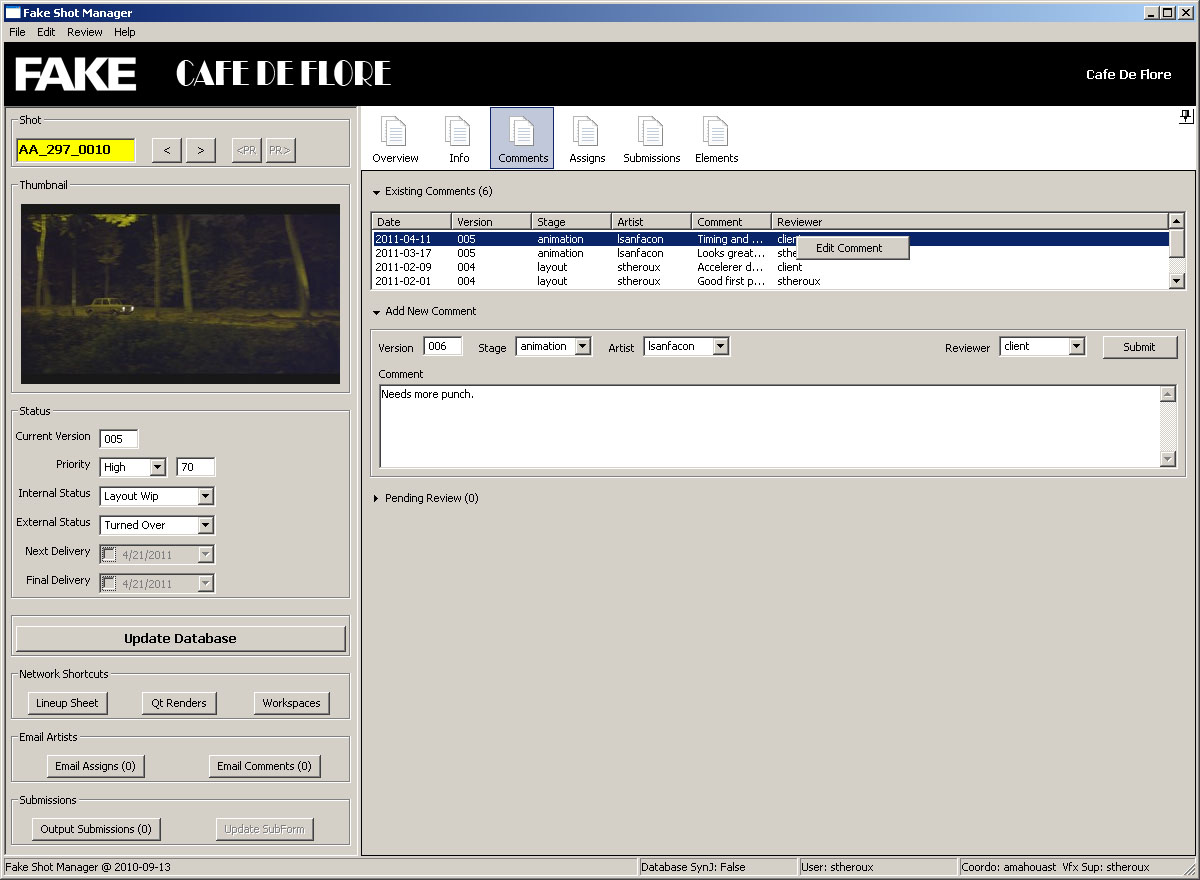This screenshot has height=880, width=1200.
Task: Open the Qt Renders shortcut
Action: (x=179, y=703)
